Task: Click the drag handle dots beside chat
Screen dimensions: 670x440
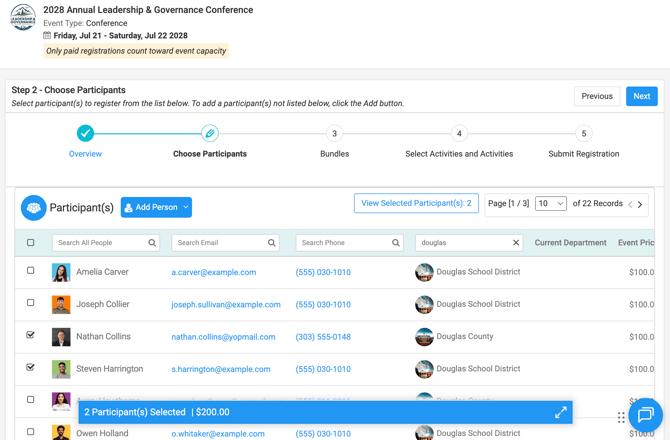Action: 621,417
